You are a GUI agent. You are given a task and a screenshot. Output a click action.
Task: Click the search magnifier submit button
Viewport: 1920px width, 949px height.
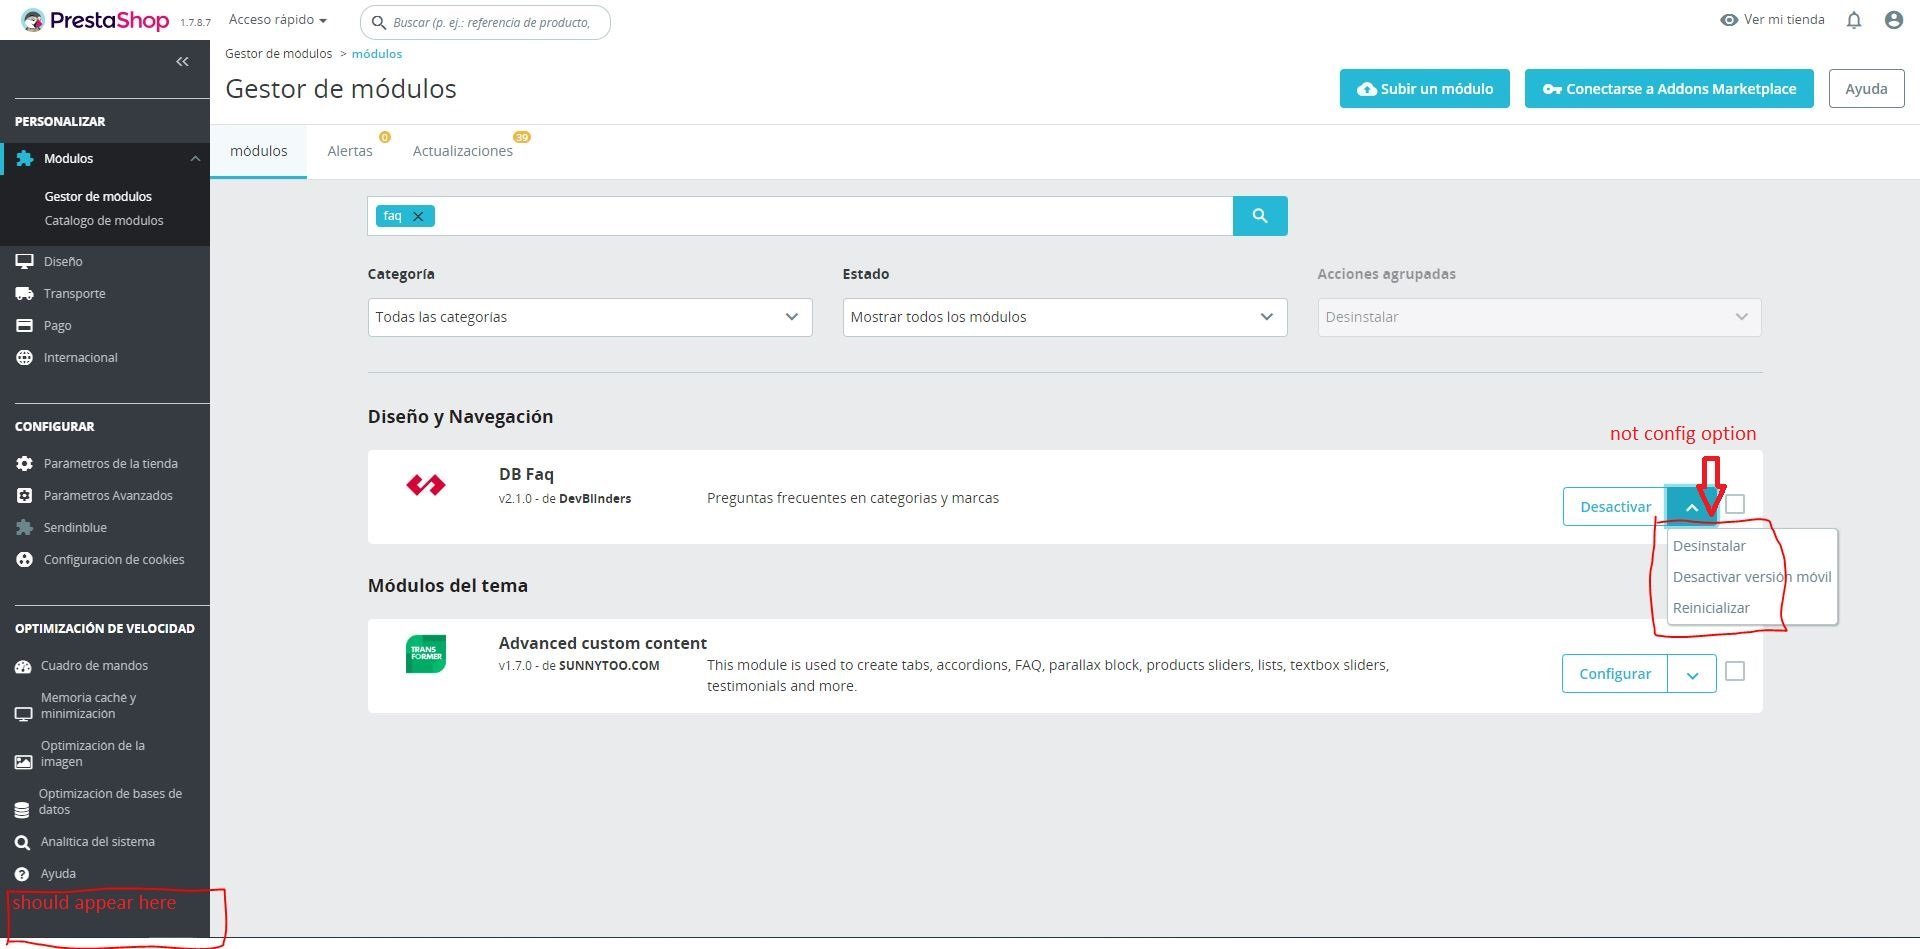(x=1260, y=216)
